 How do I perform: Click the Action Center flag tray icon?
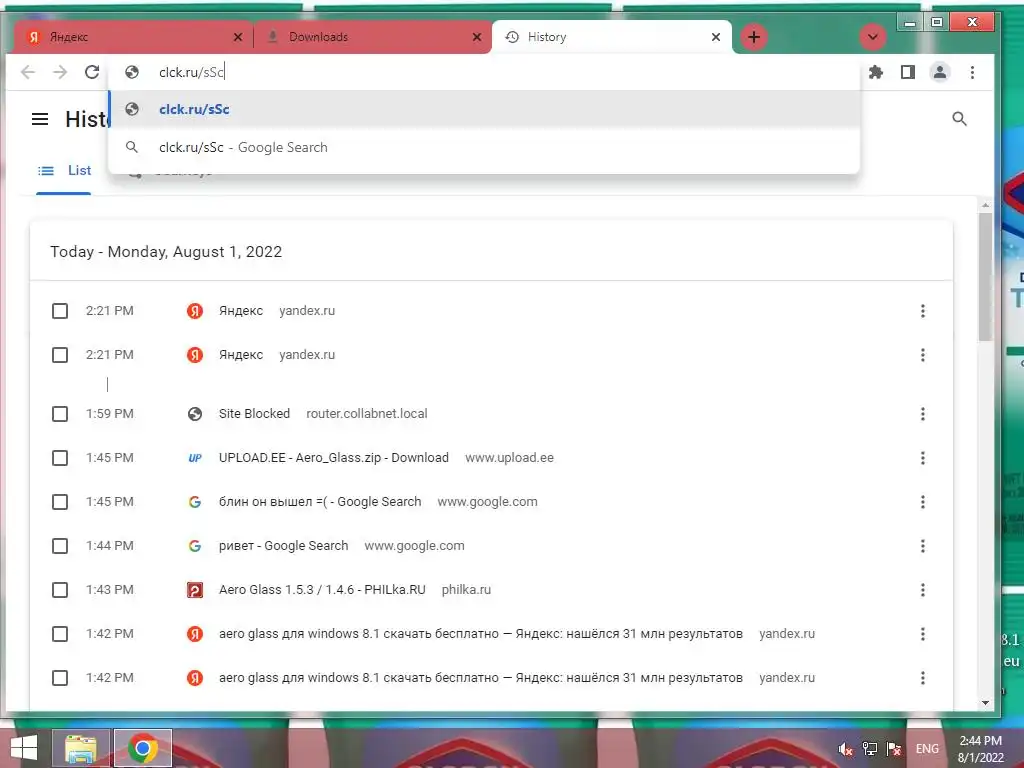[x=894, y=749]
